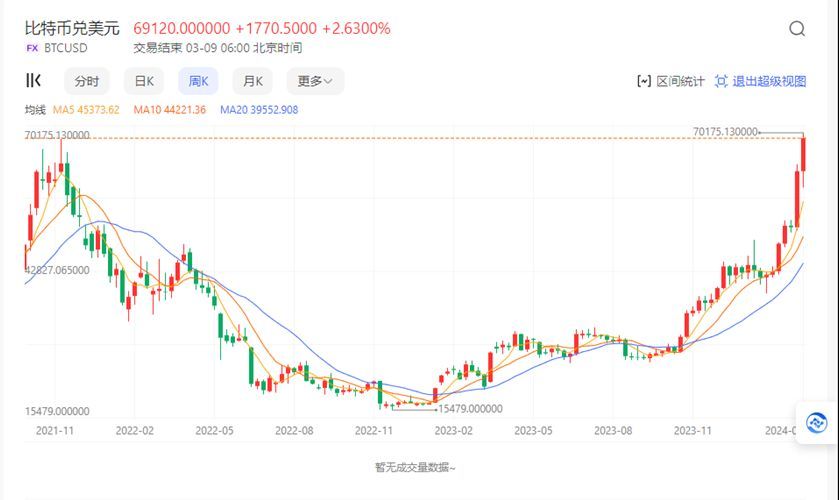The width and height of the screenshot is (839, 500).
Task: Click the 15479.000000 low marker label on chart
Action: point(470,409)
